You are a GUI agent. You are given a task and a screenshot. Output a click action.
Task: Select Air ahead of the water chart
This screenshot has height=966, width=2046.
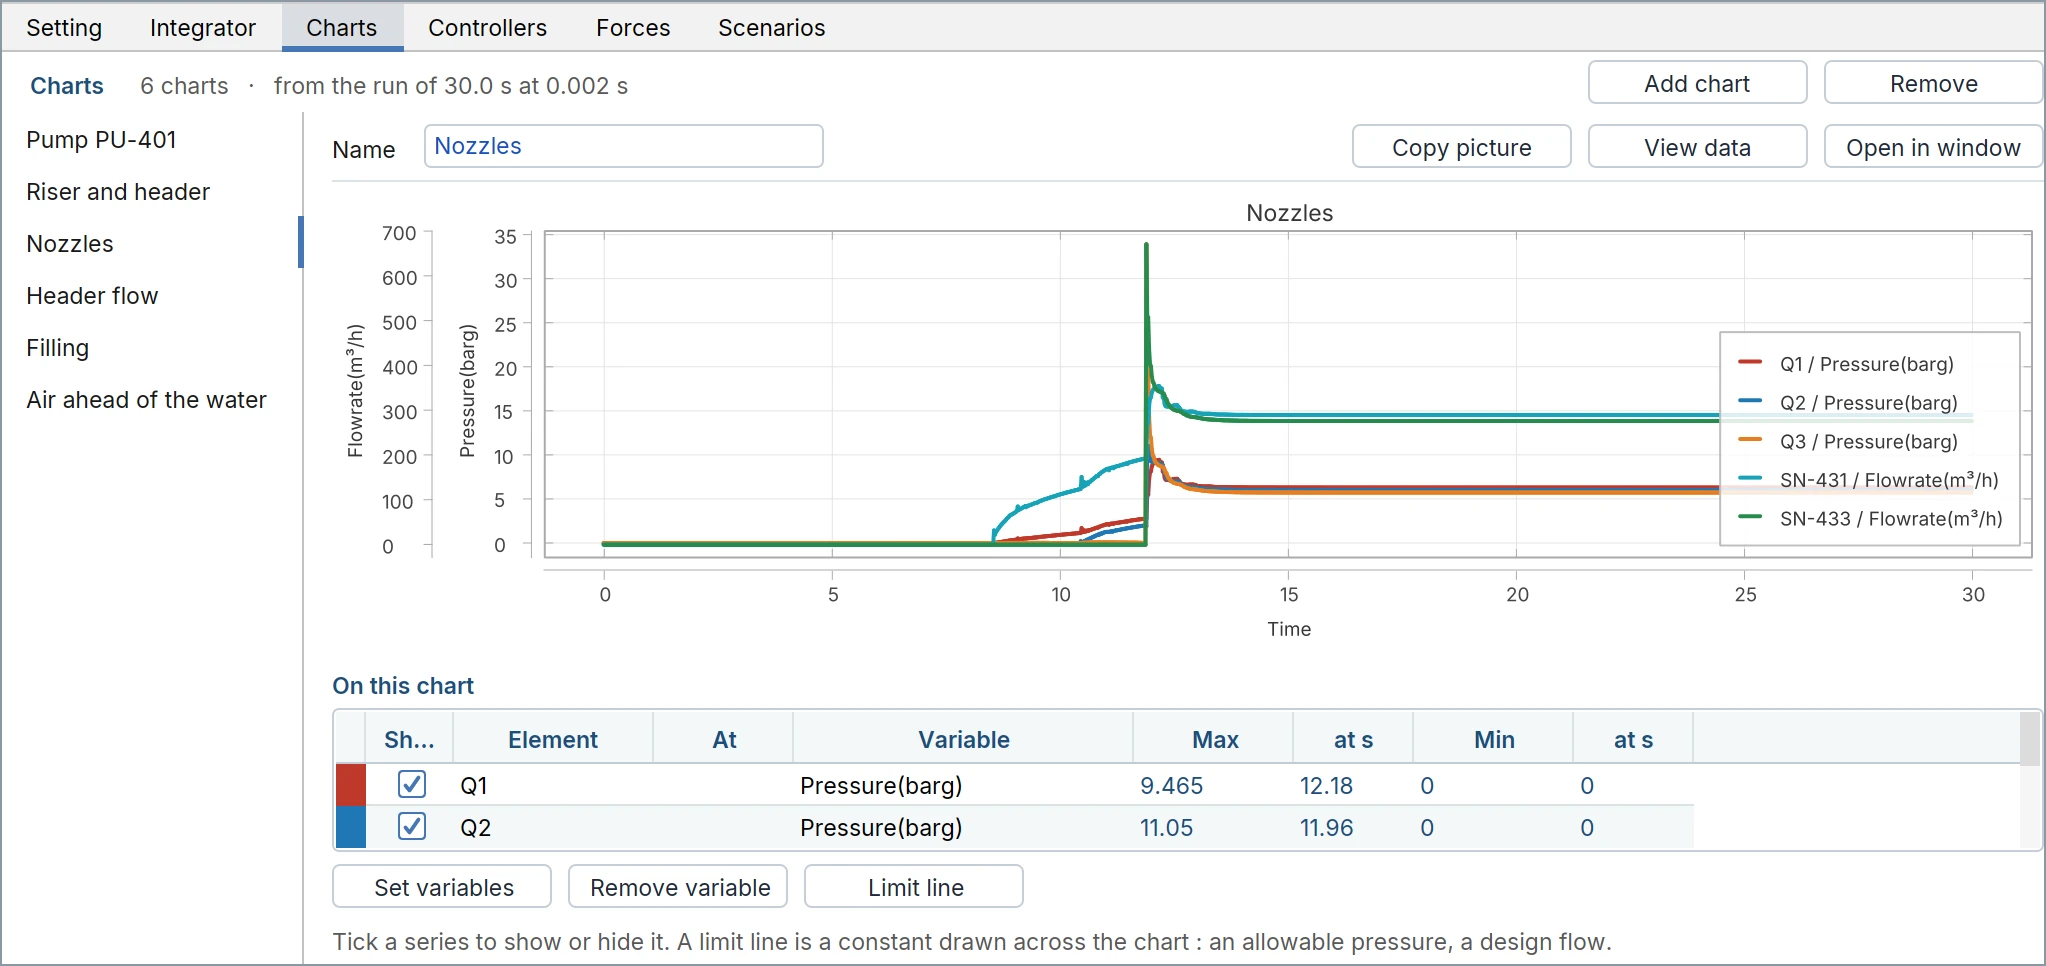(152, 400)
